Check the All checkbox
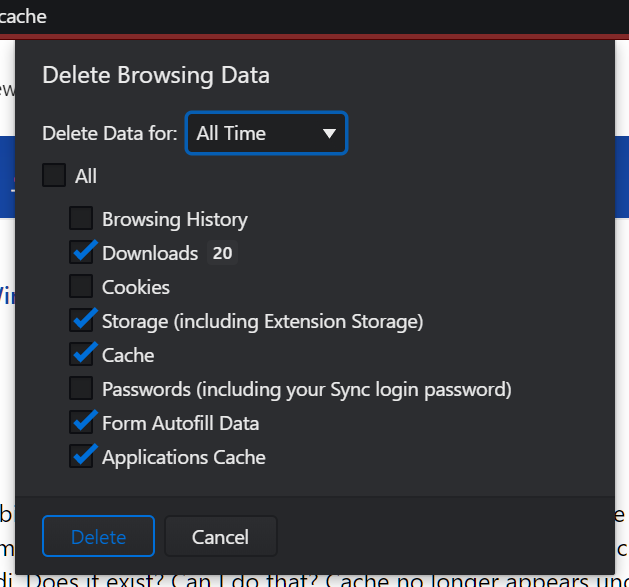 [x=54, y=175]
